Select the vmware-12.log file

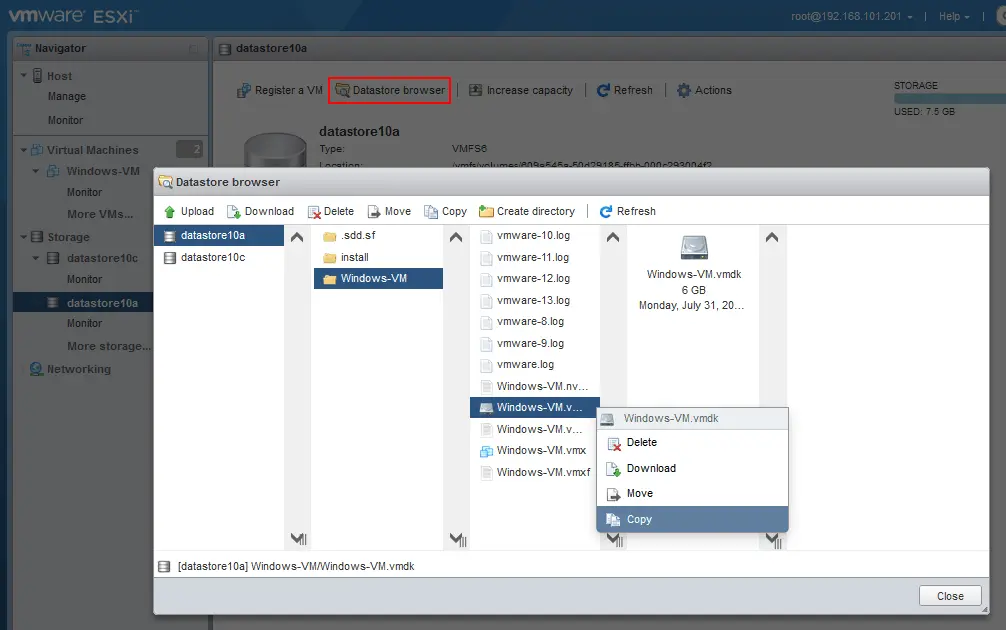pos(534,278)
